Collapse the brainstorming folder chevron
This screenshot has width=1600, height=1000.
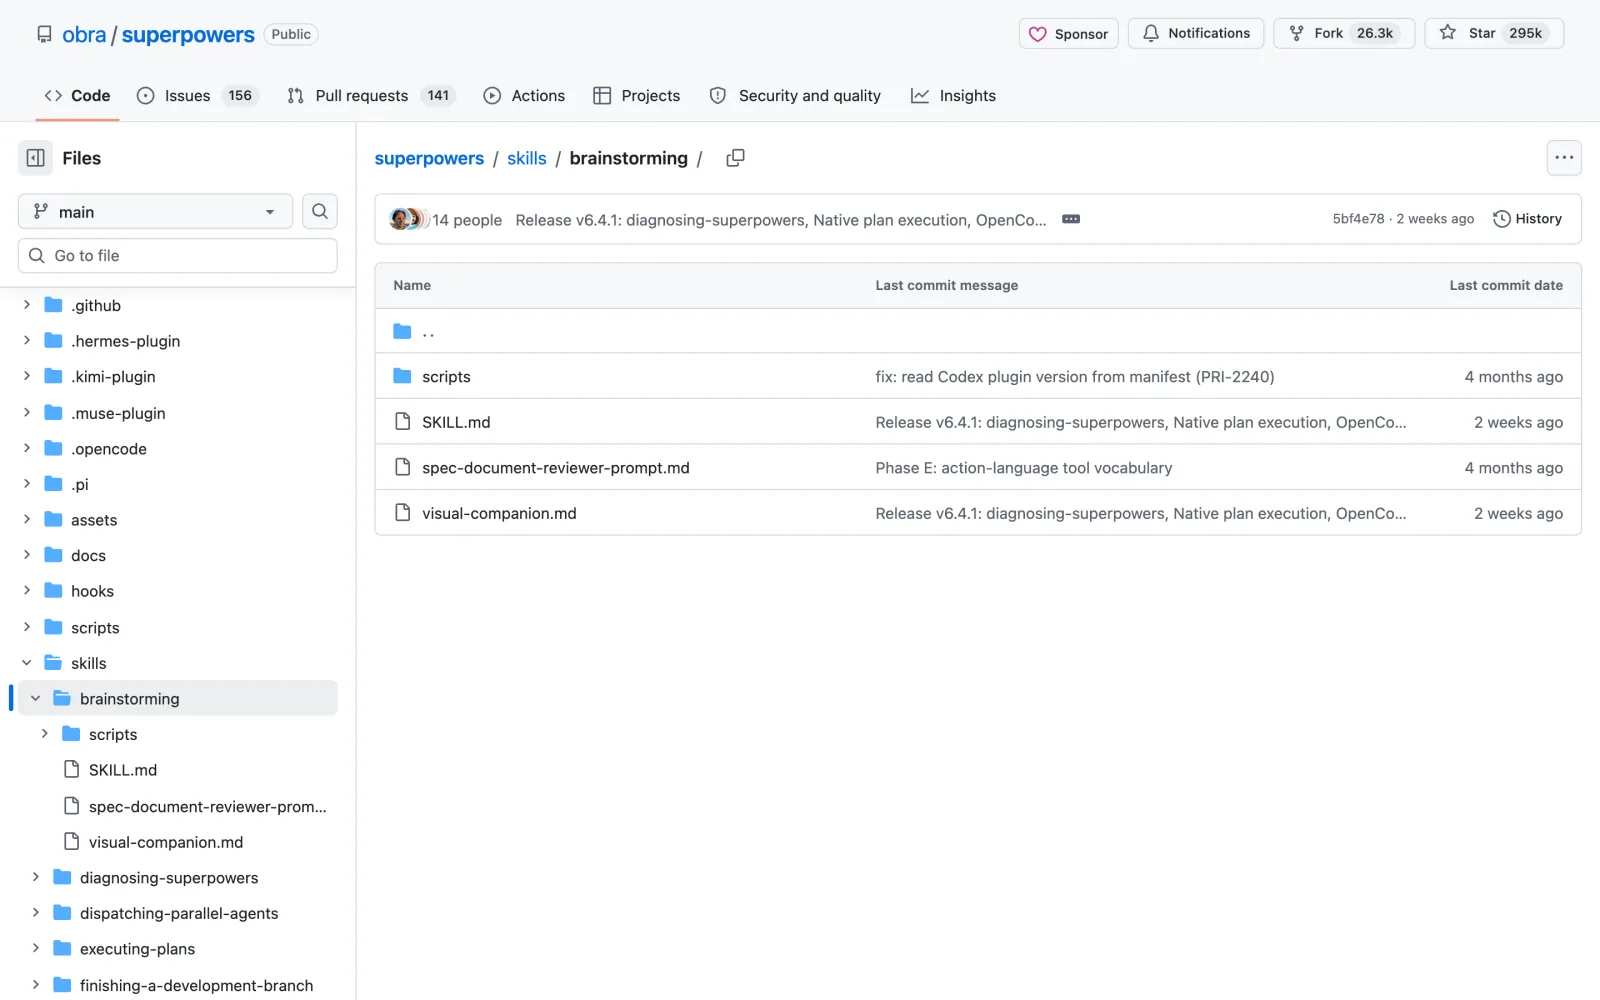point(36,699)
